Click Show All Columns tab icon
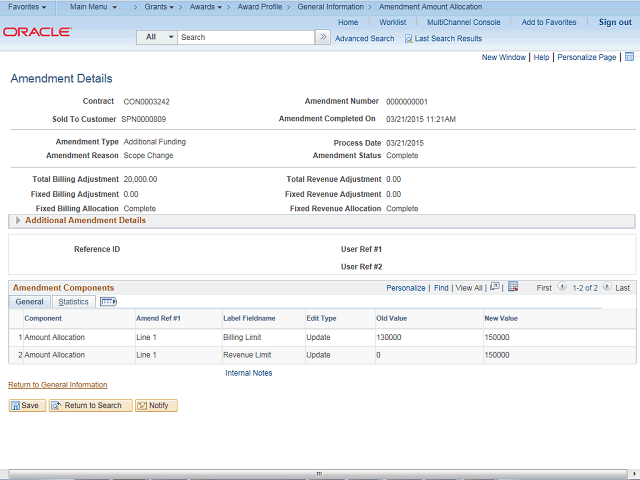The height and width of the screenshot is (480, 640). [108, 301]
